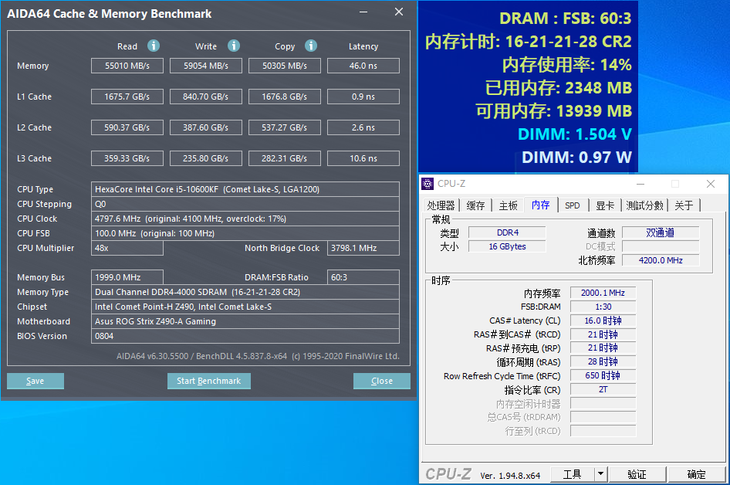Click BIOS Version field 0804

pyautogui.click(x=245, y=336)
